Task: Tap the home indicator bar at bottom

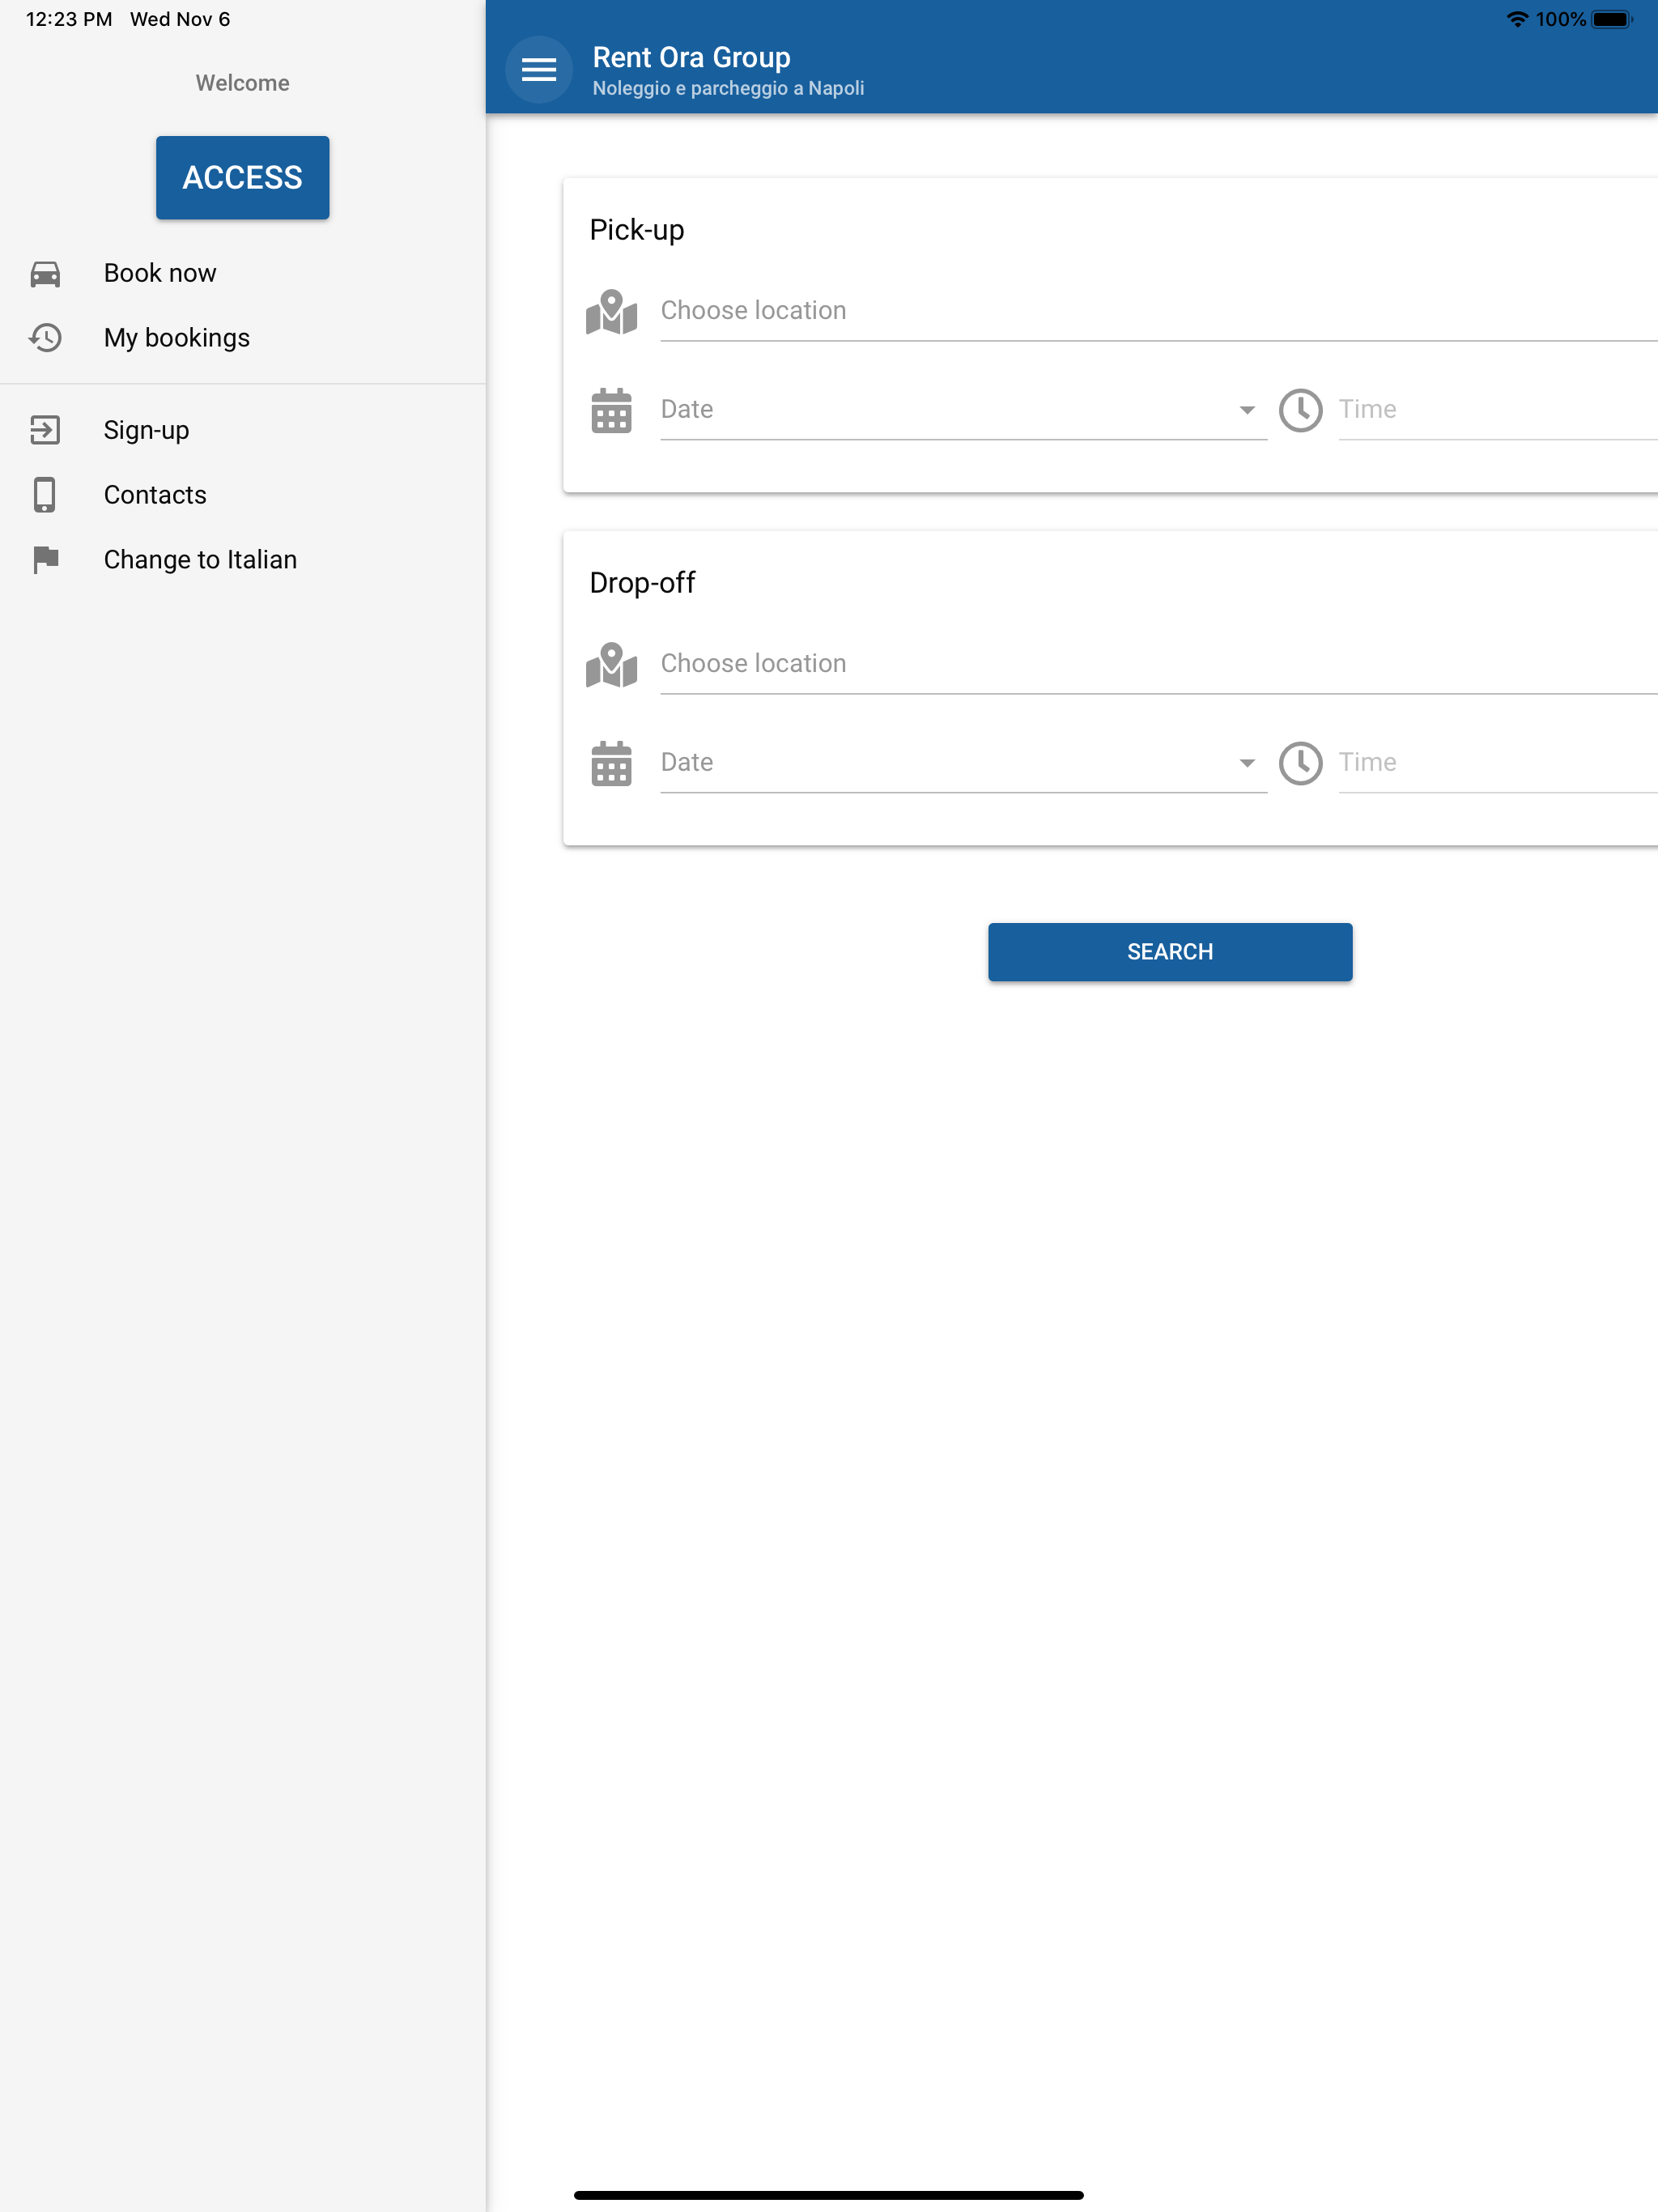Action: point(829,2195)
